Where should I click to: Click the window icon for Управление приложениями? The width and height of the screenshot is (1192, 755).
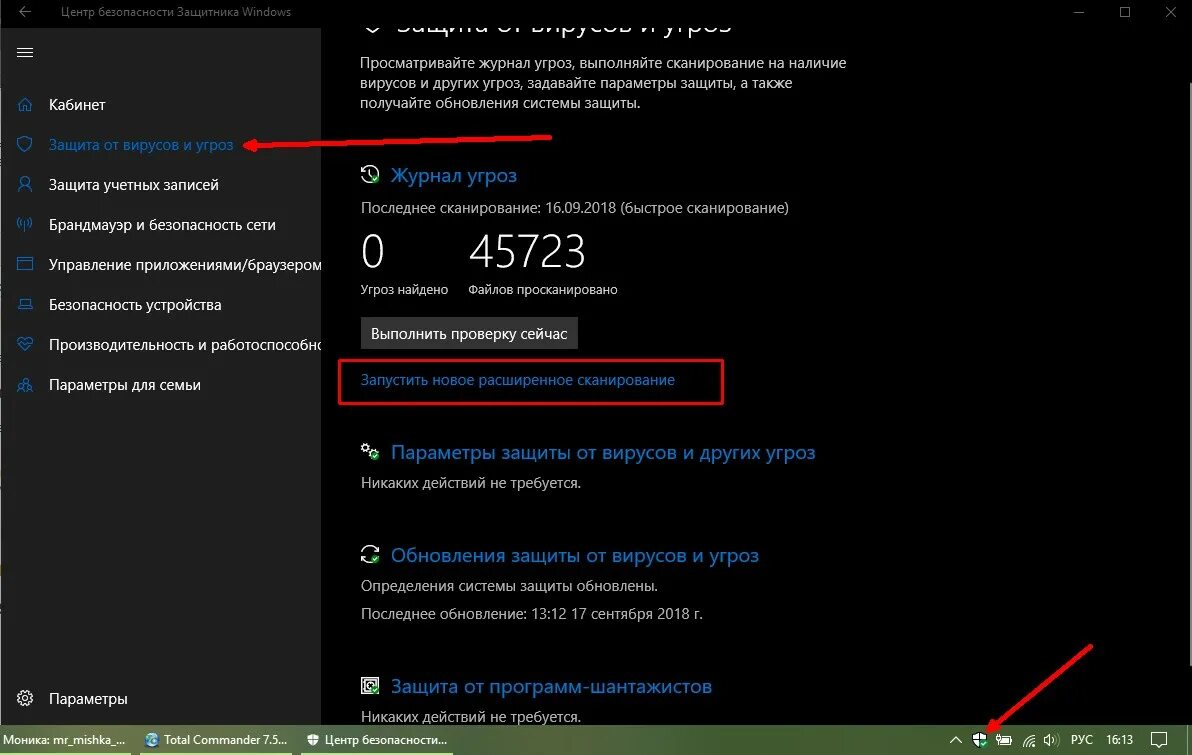[25, 265]
